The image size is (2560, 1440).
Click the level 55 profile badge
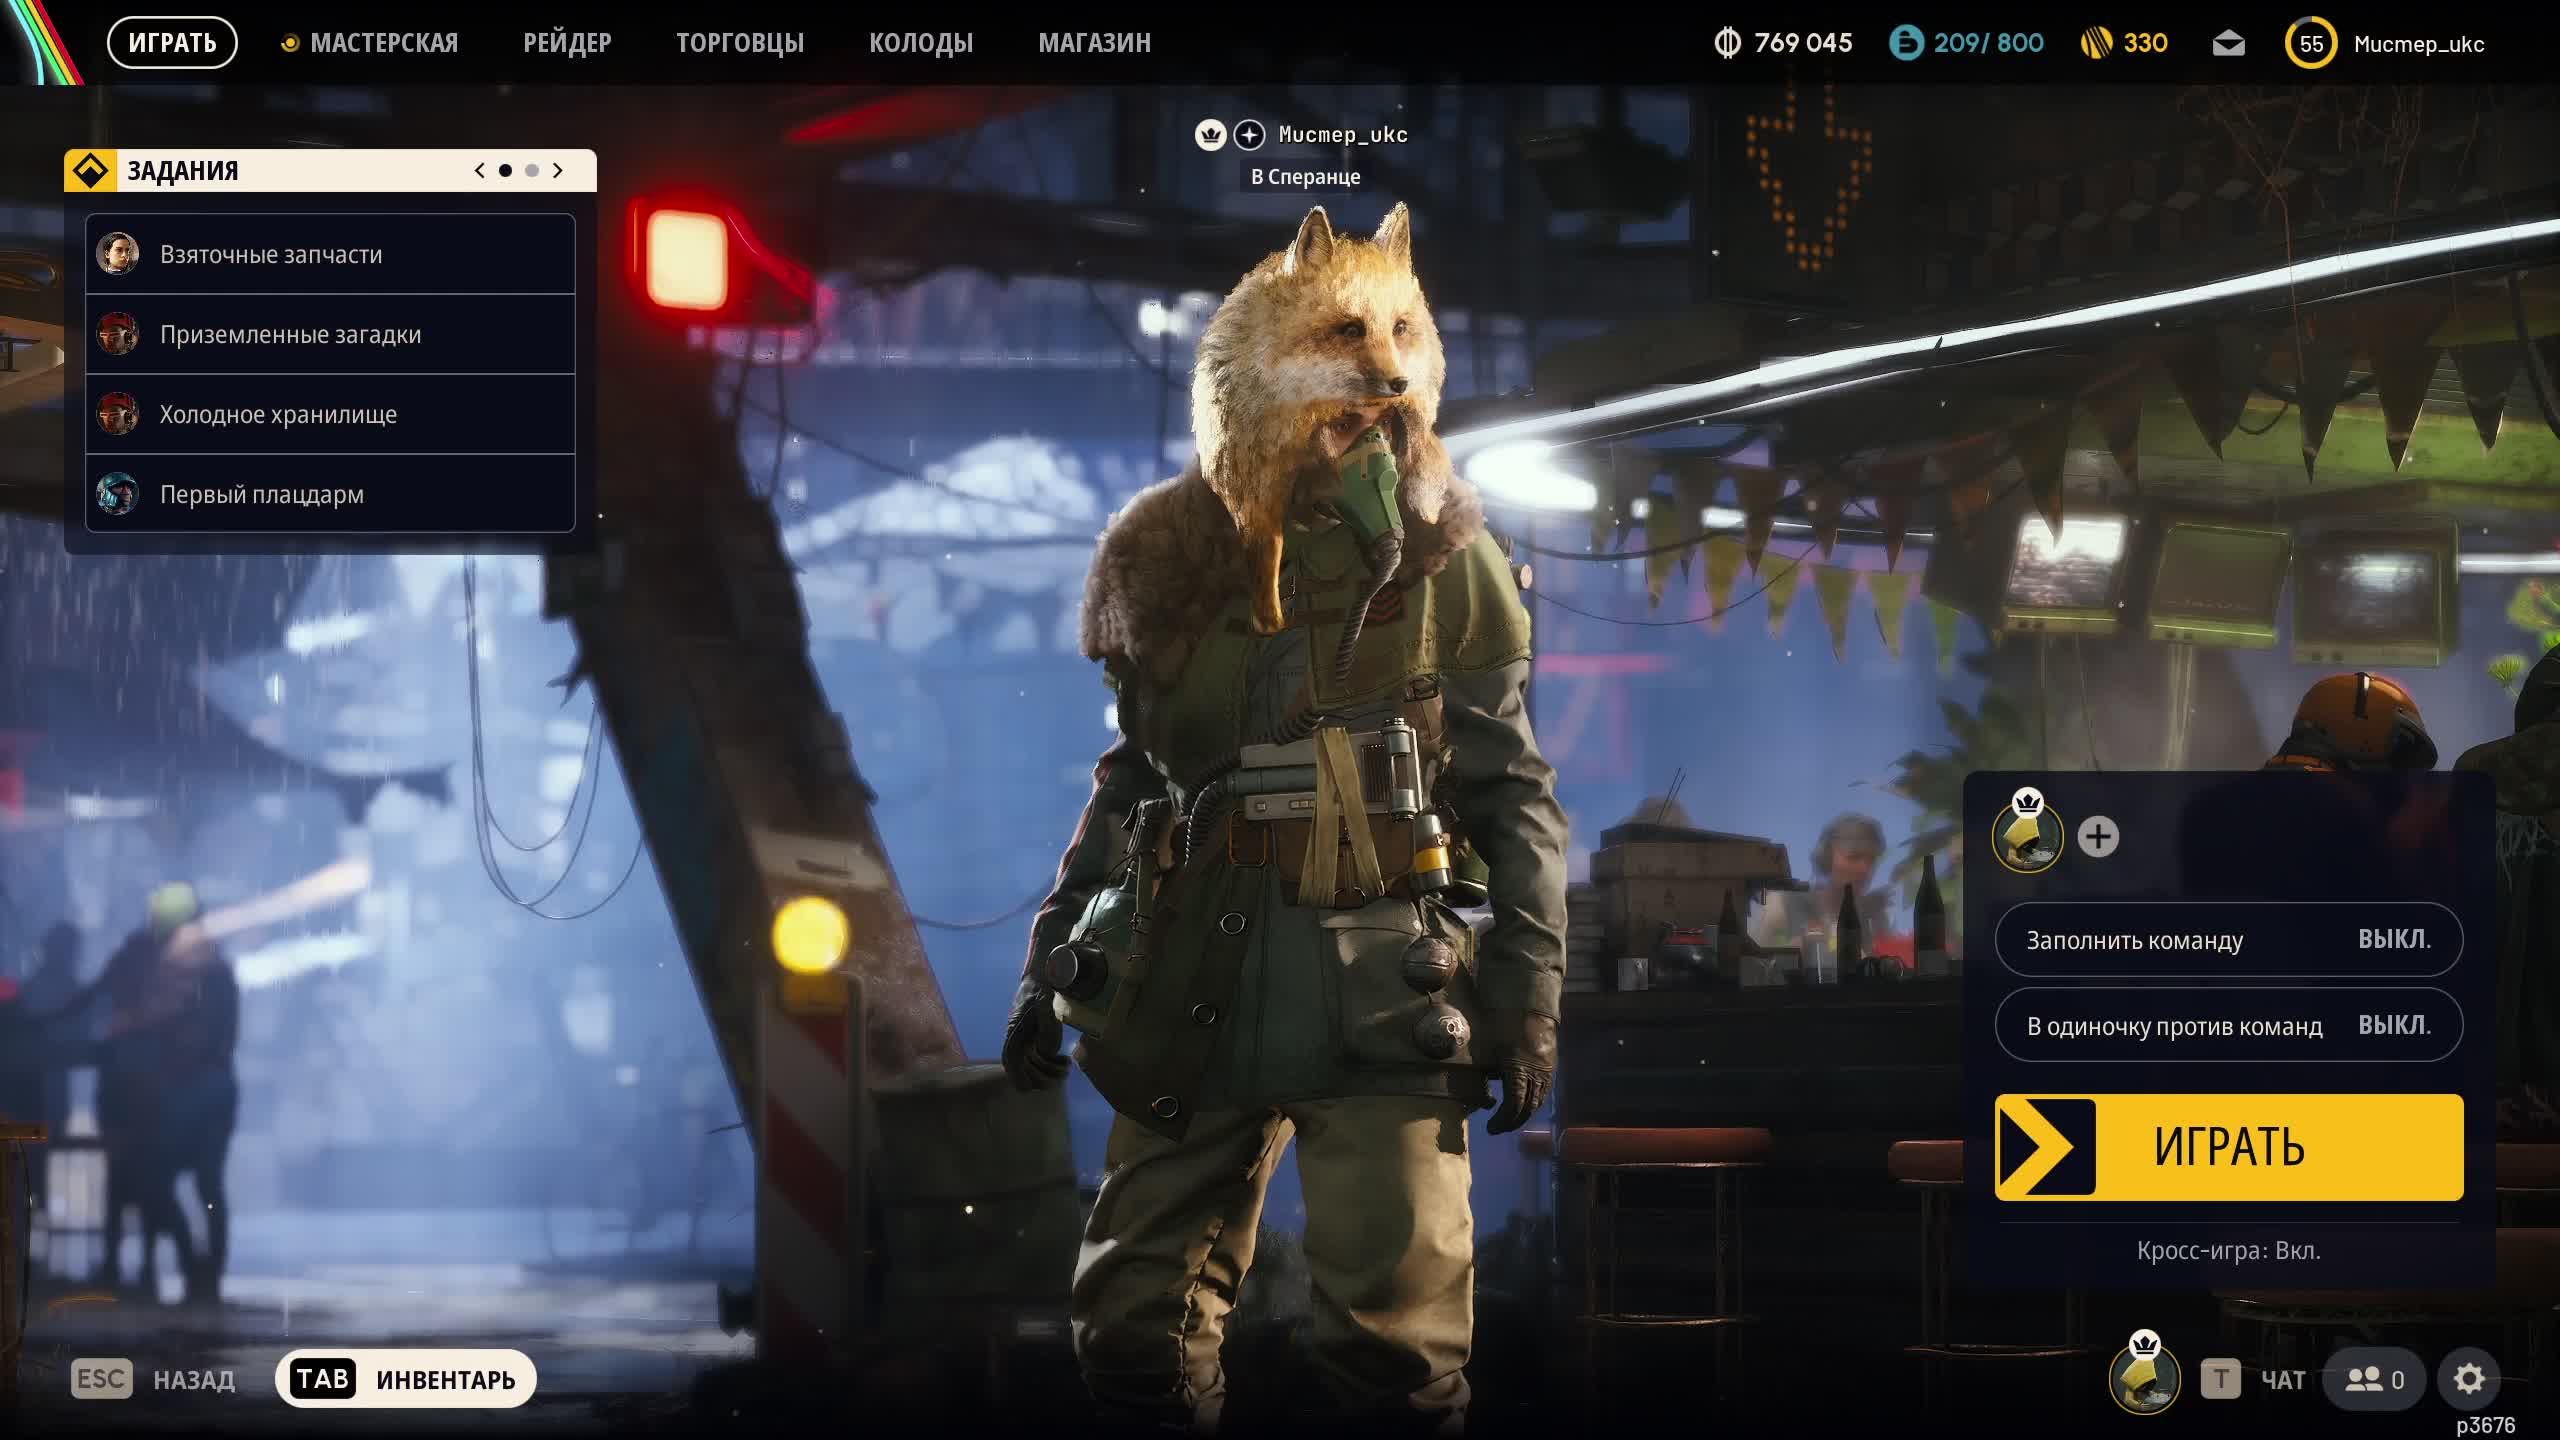[x=2310, y=44]
